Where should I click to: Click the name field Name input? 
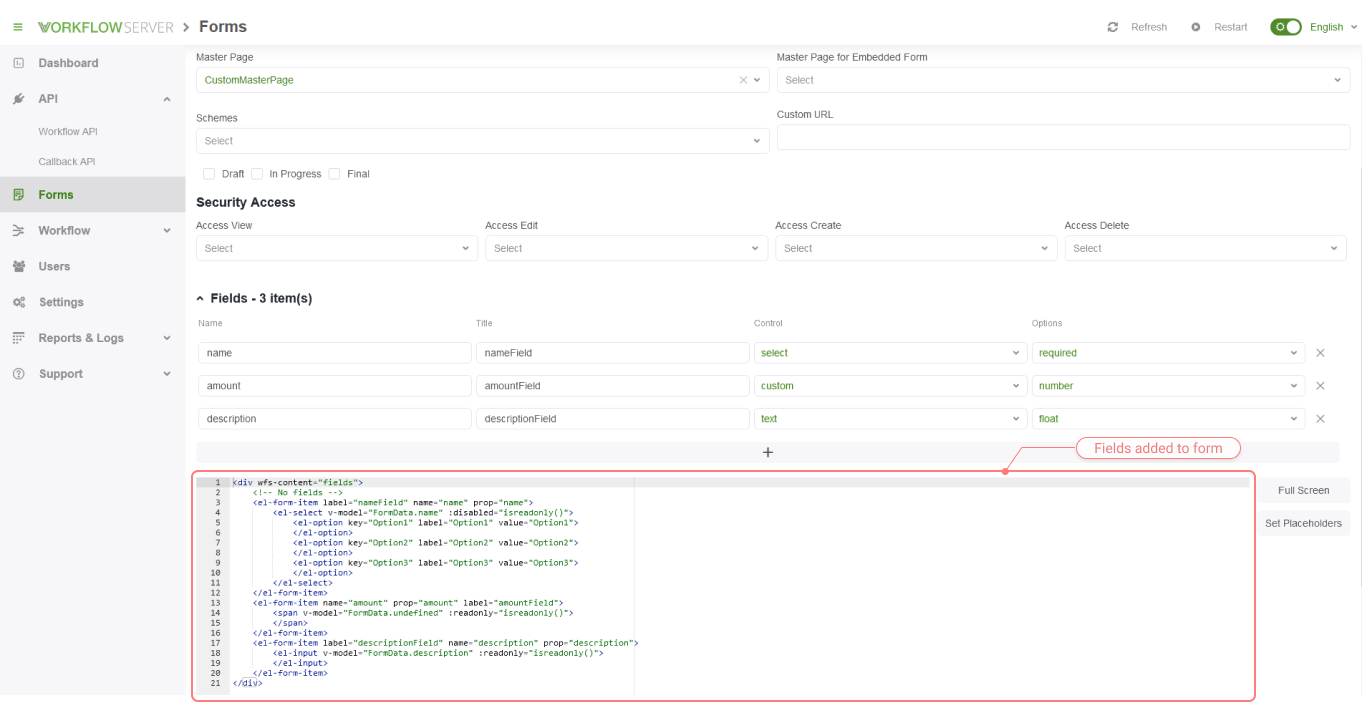pos(335,353)
